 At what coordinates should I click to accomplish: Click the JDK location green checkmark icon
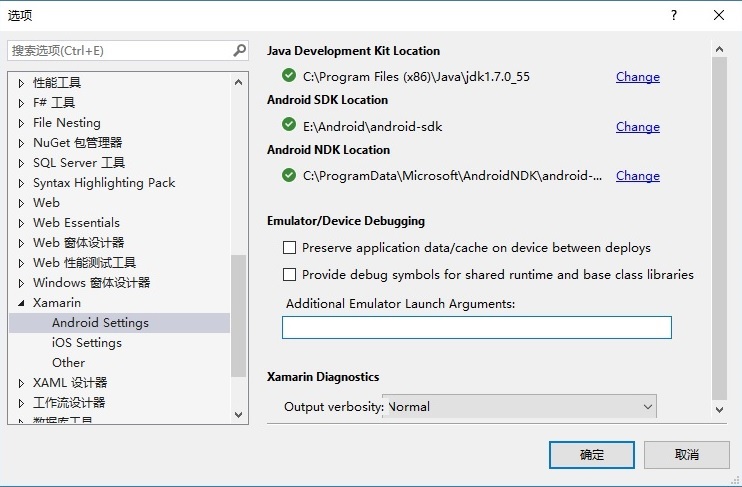(289, 76)
